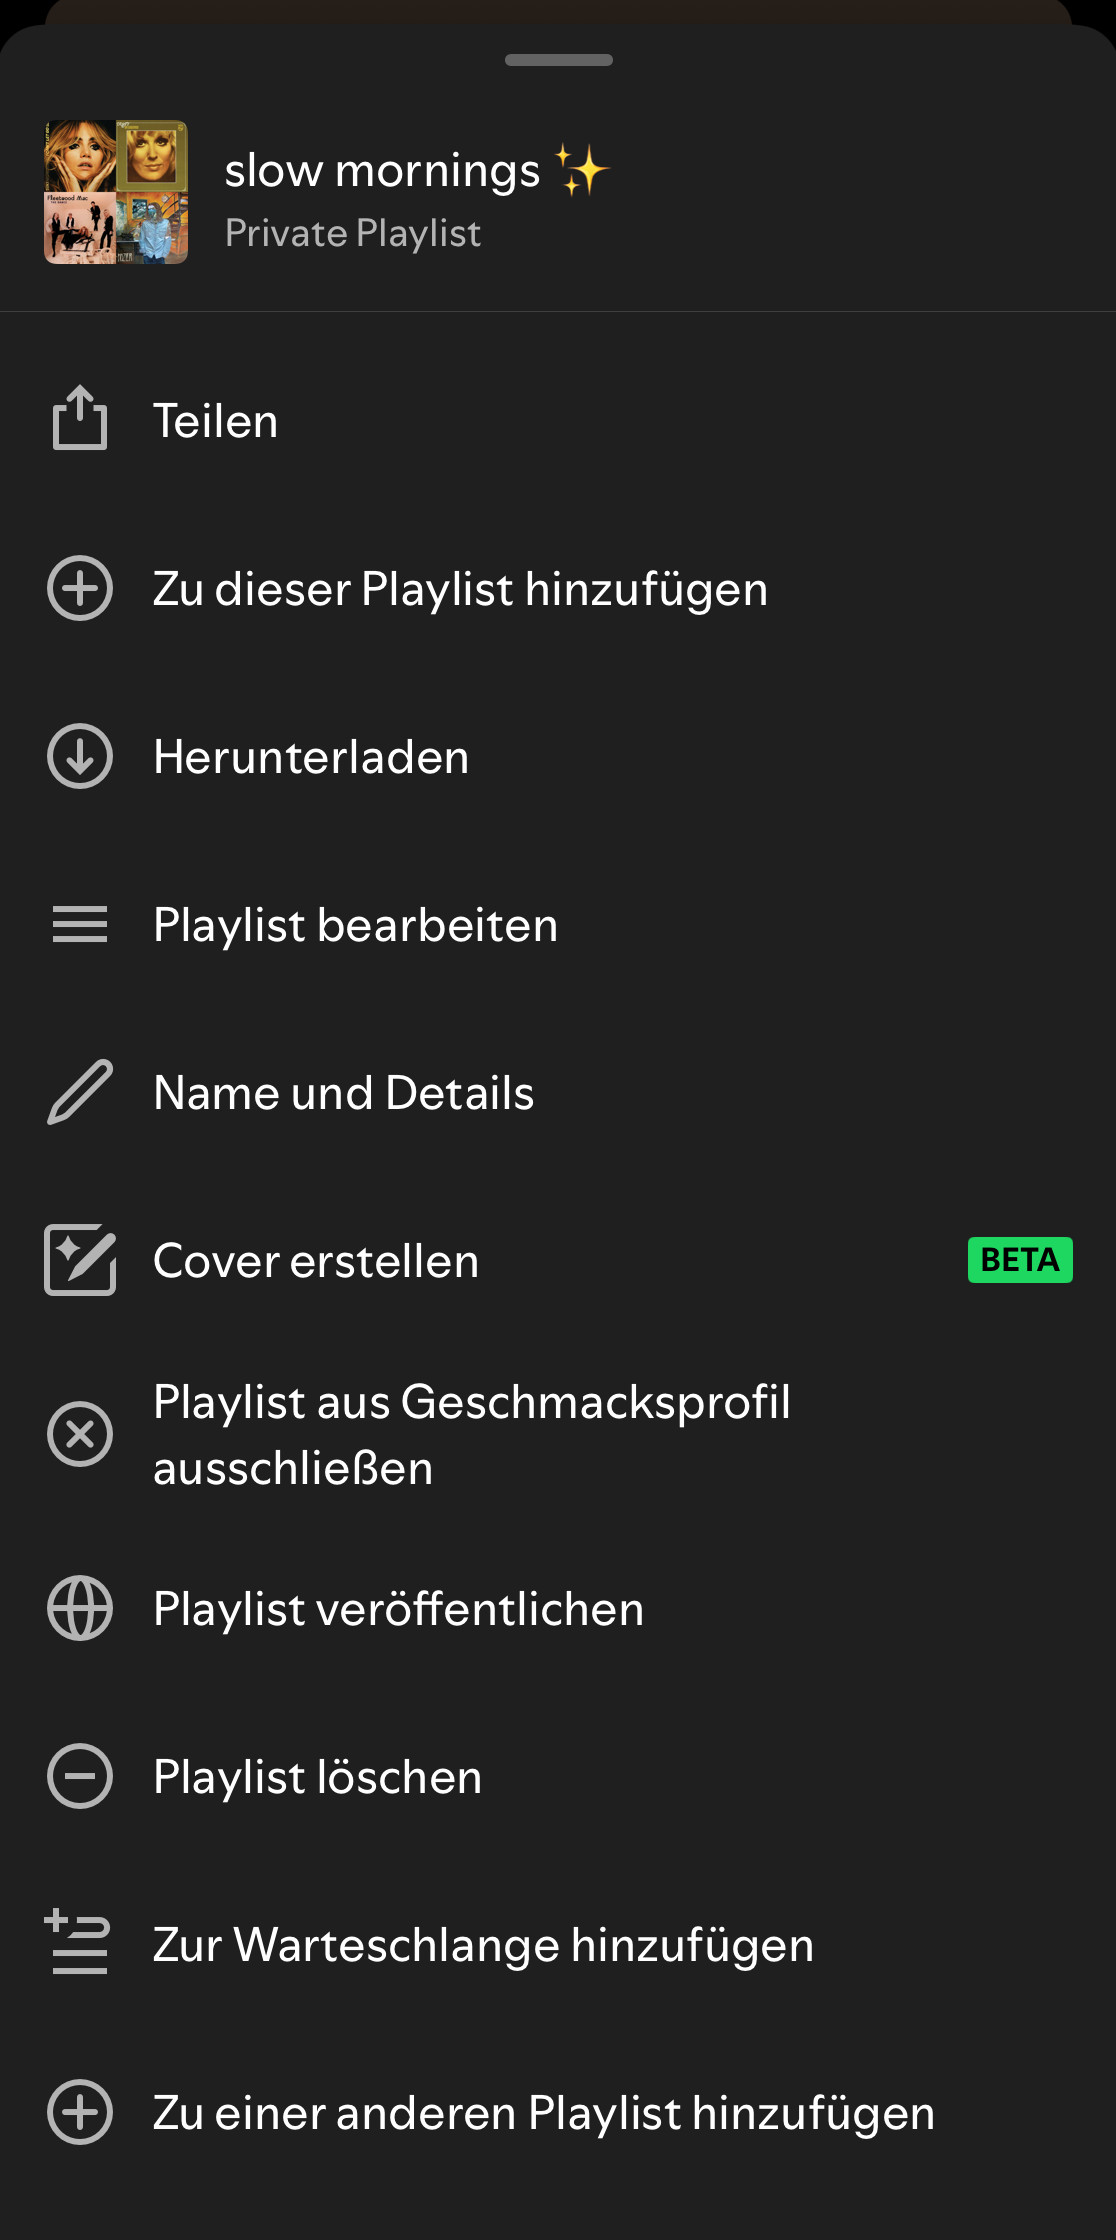The image size is (1116, 2240).
Task: Tap the minus circle delete icon
Action: tap(80, 1776)
